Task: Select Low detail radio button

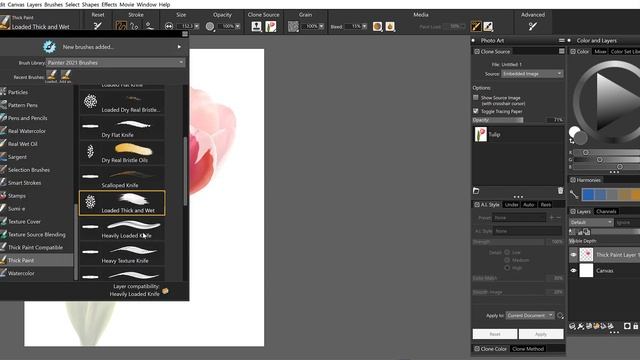Action: [x=507, y=252]
